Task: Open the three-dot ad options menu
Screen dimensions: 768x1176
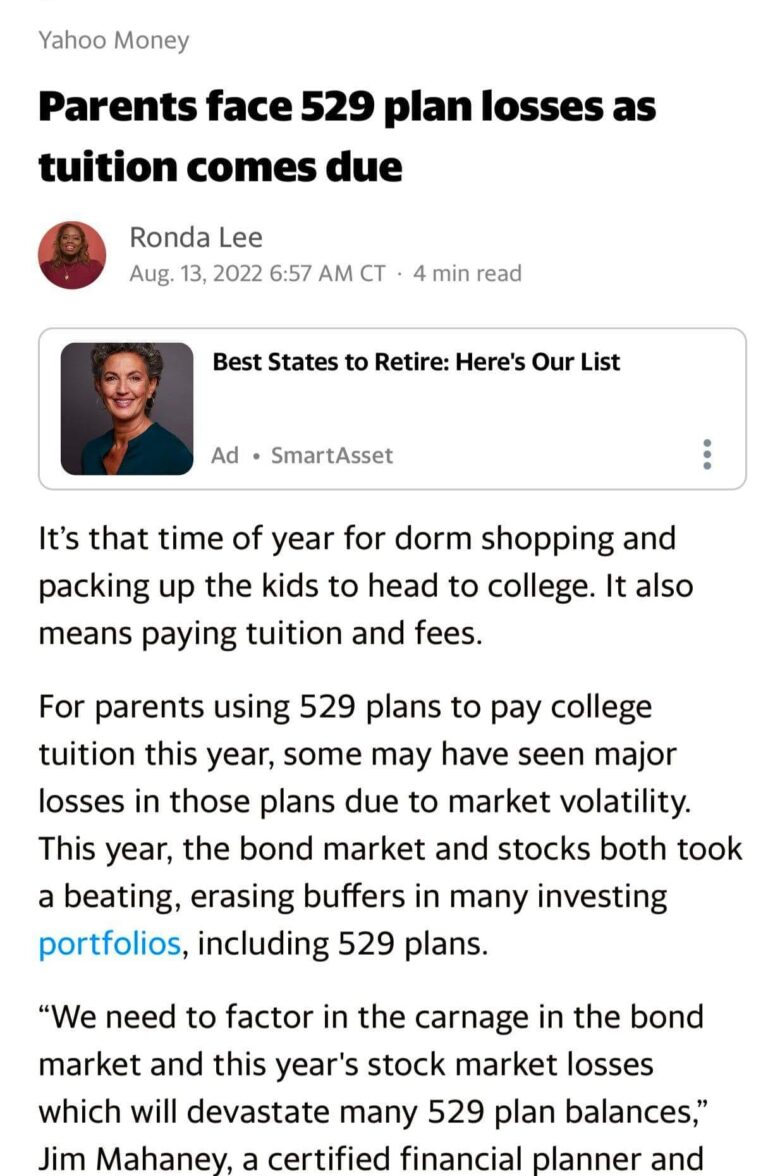Action: [708, 454]
